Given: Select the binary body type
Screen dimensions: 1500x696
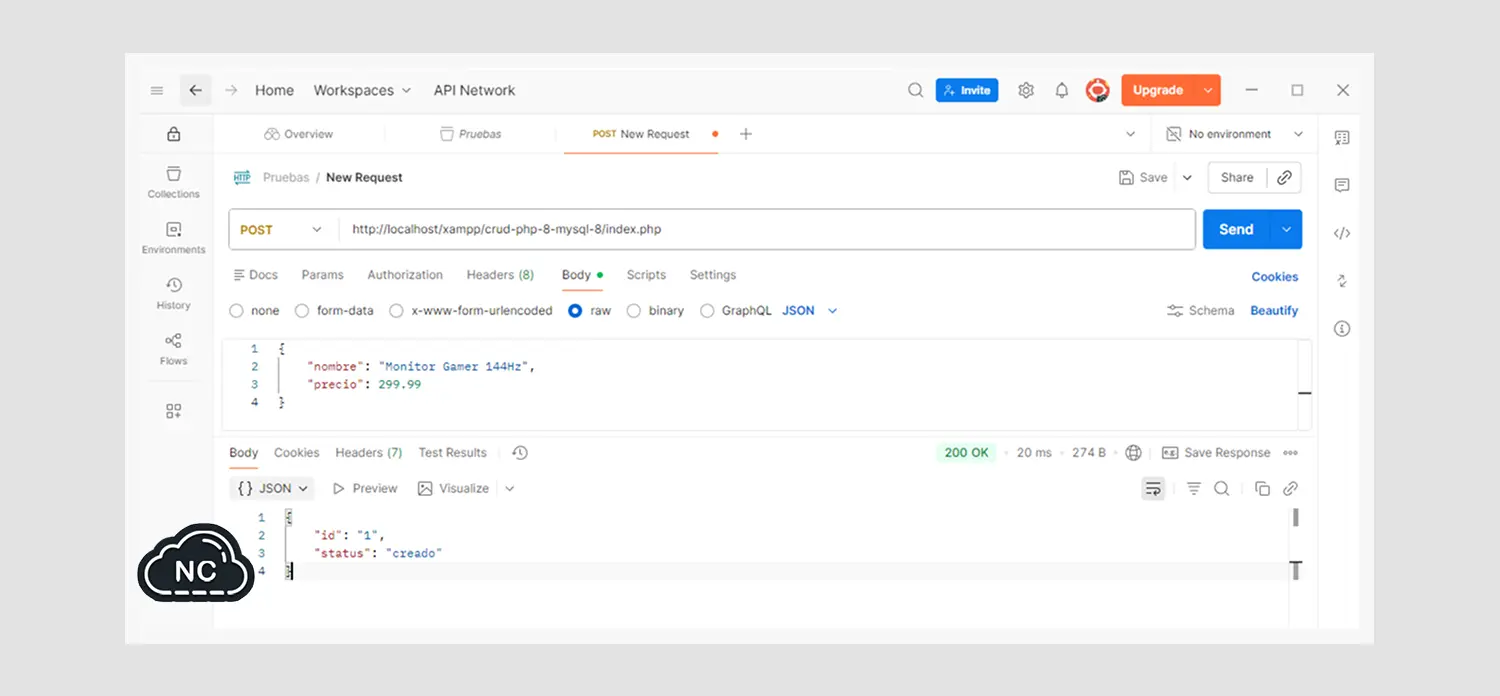Looking at the screenshot, I should click(x=633, y=311).
